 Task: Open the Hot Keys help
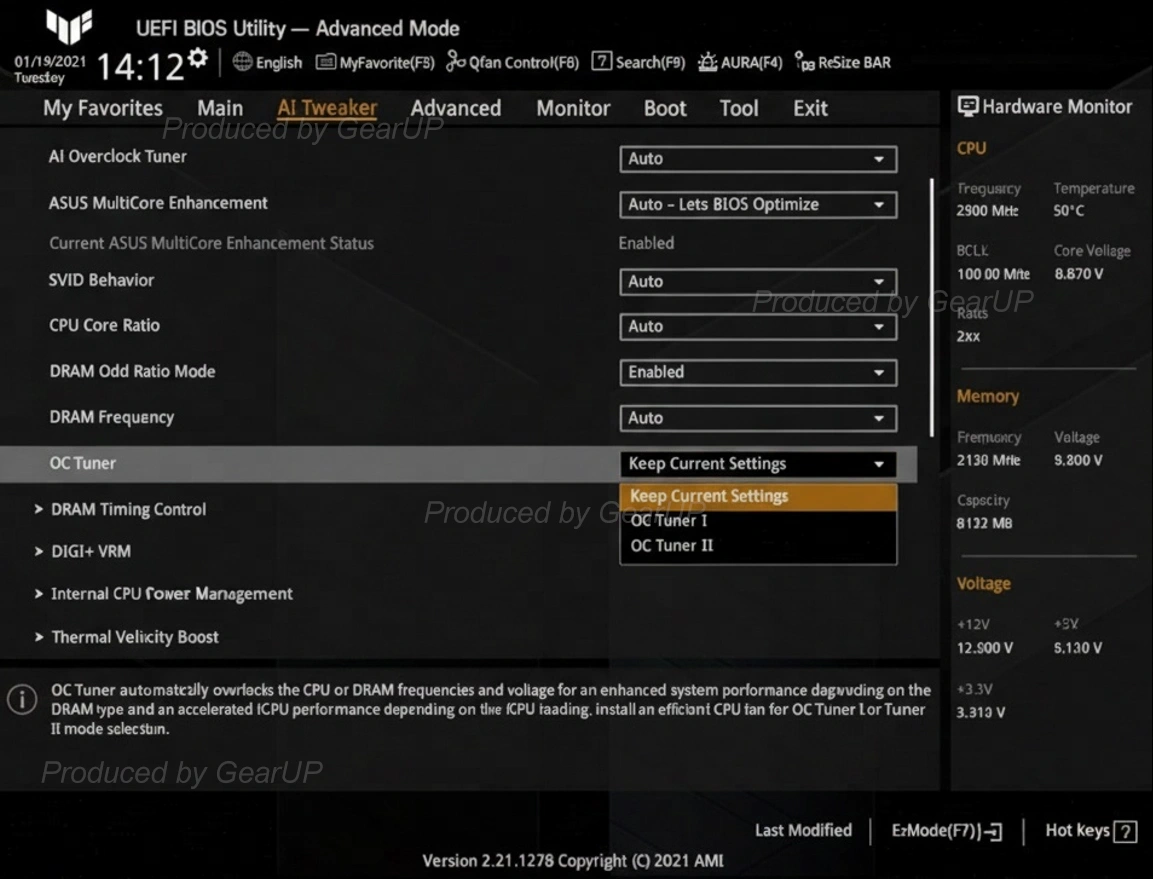[x=1090, y=831]
